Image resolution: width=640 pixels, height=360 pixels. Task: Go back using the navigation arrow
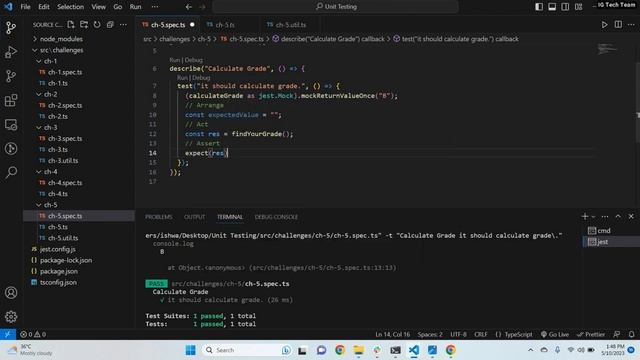[188, 7]
